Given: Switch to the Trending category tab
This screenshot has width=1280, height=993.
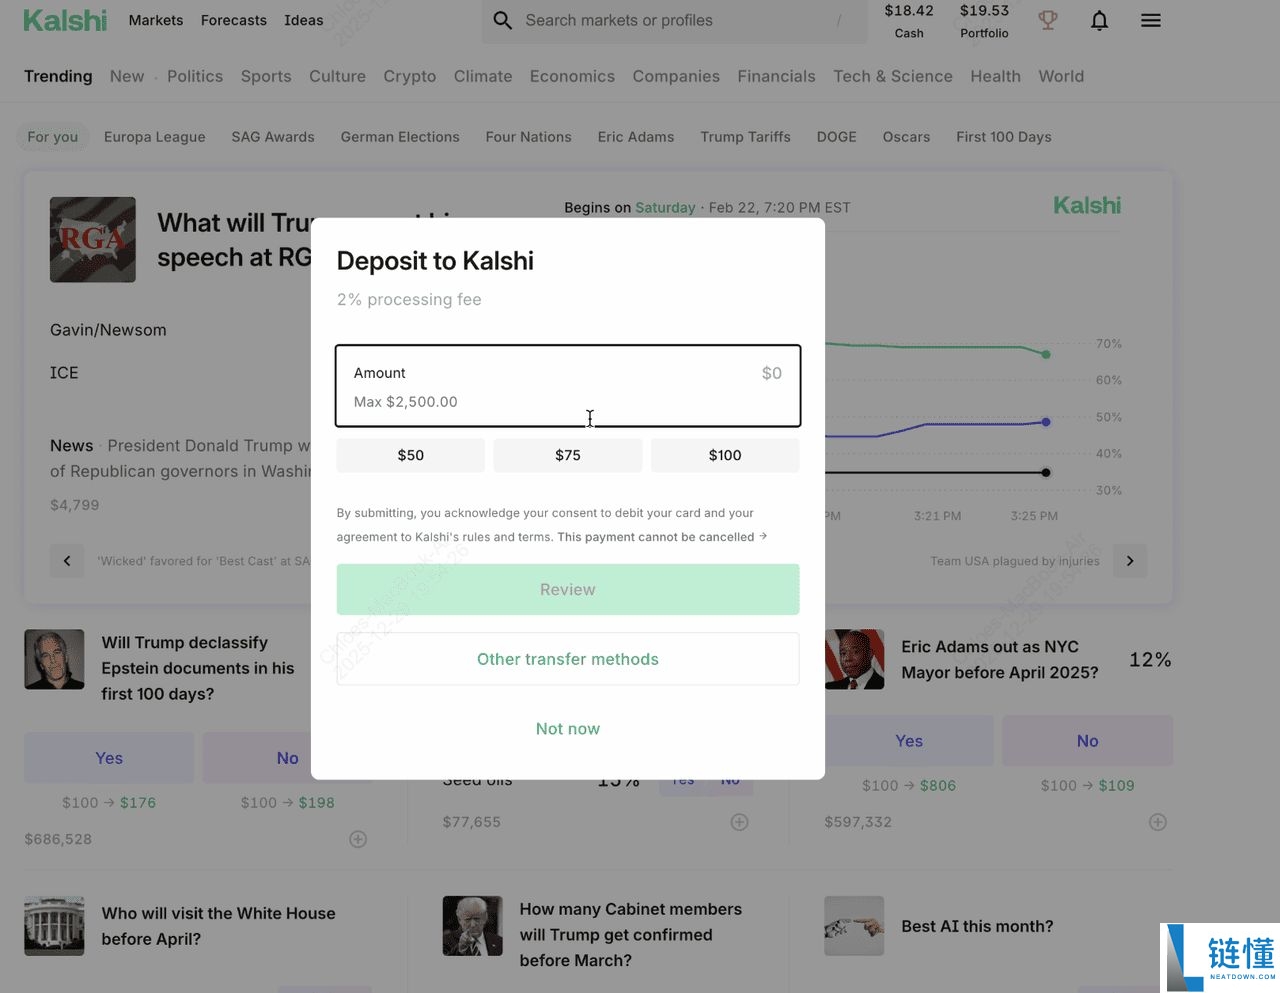Looking at the screenshot, I should tap(58, 76).
